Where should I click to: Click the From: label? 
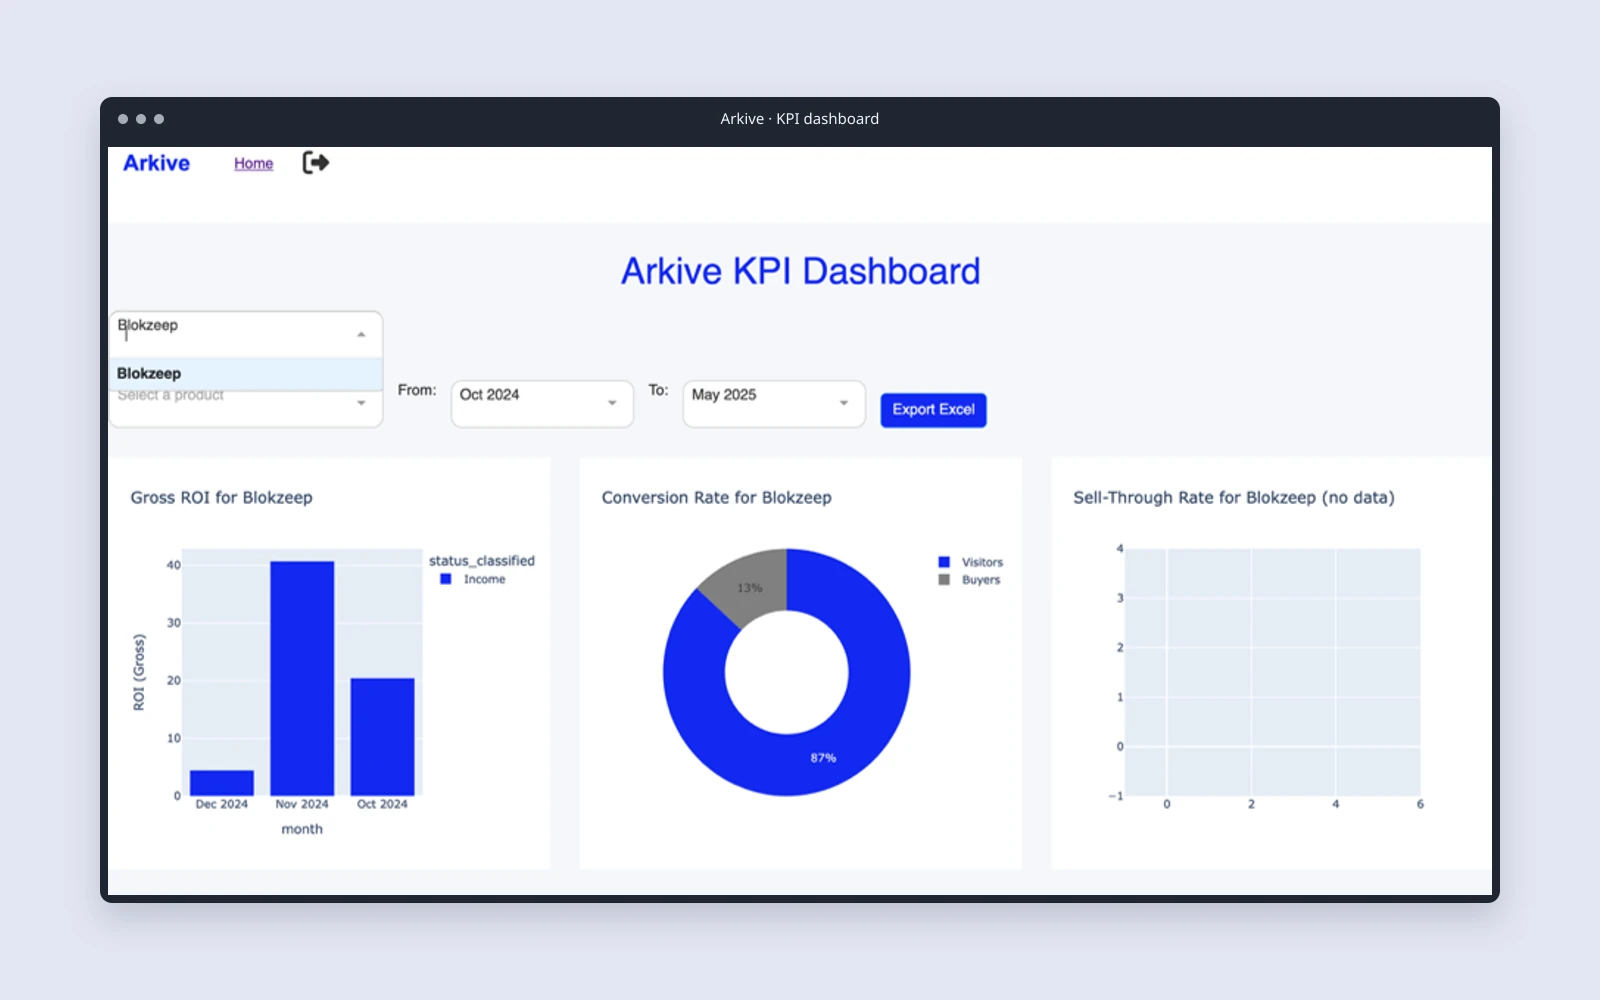(x=417, y=390)
